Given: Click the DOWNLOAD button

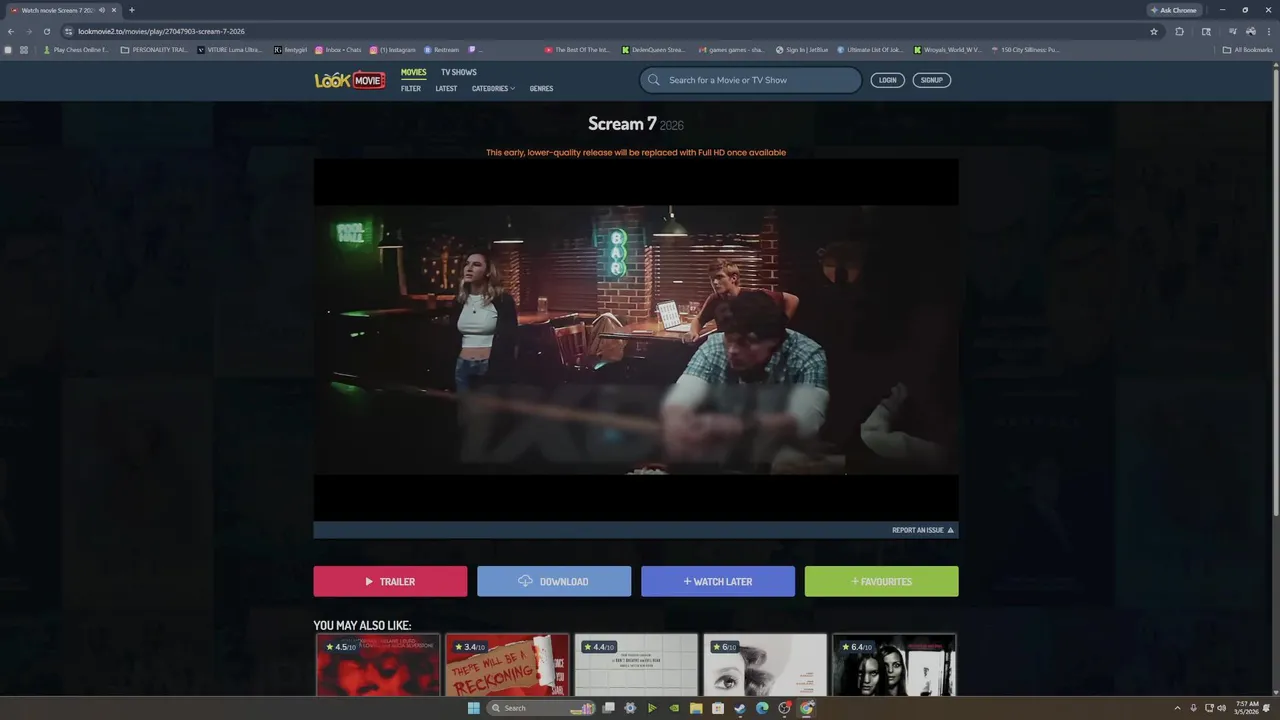Looking at the screenshot, I should tap(554, 581).
